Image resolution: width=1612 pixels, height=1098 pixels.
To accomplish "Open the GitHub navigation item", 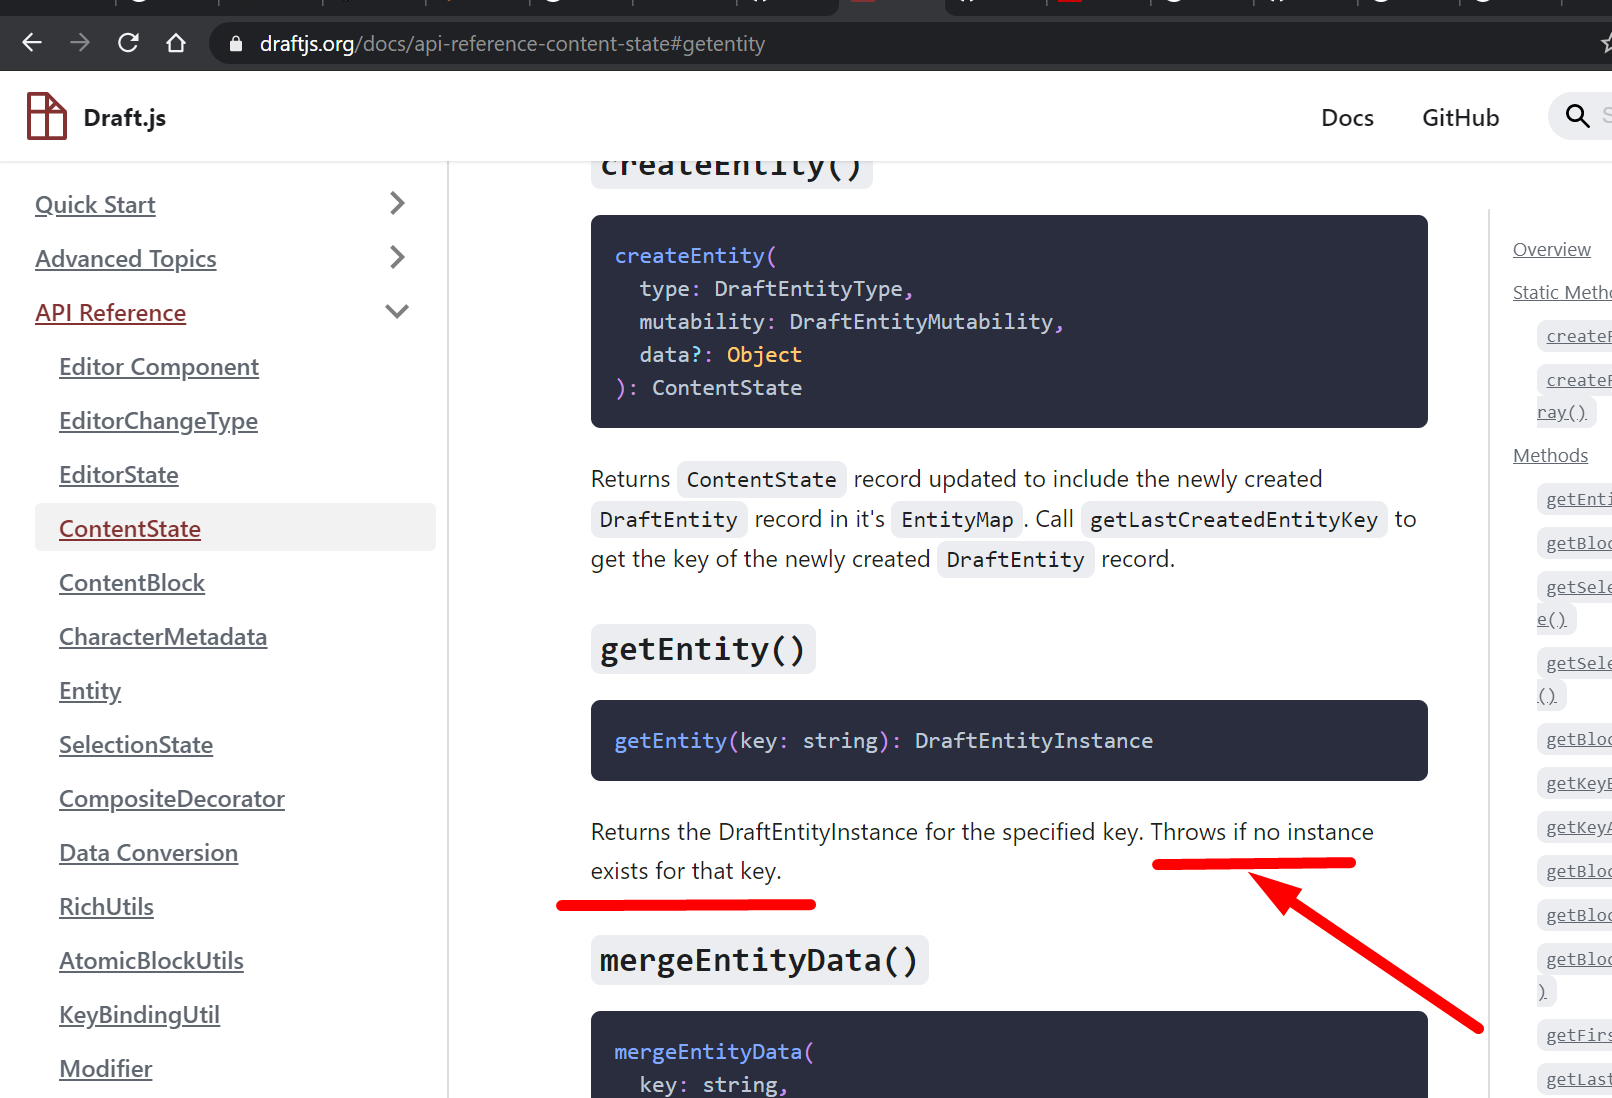I will pyautogui.click(x=1460, y=117).
